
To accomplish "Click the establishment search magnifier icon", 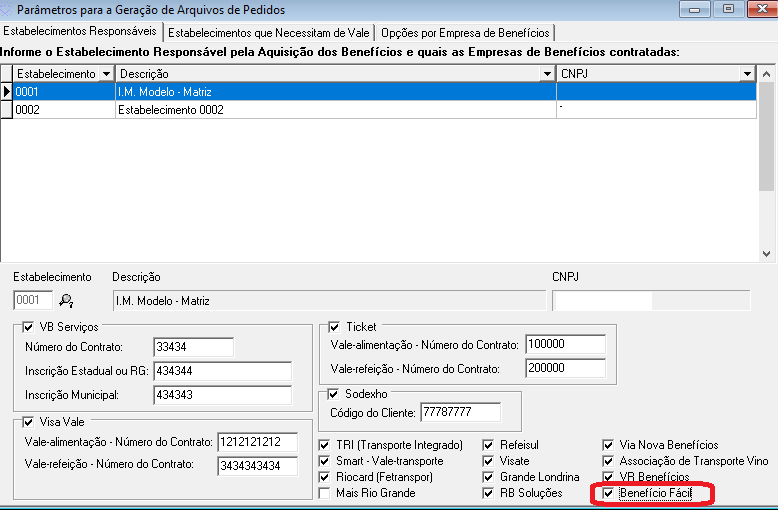I will (67, 300).
